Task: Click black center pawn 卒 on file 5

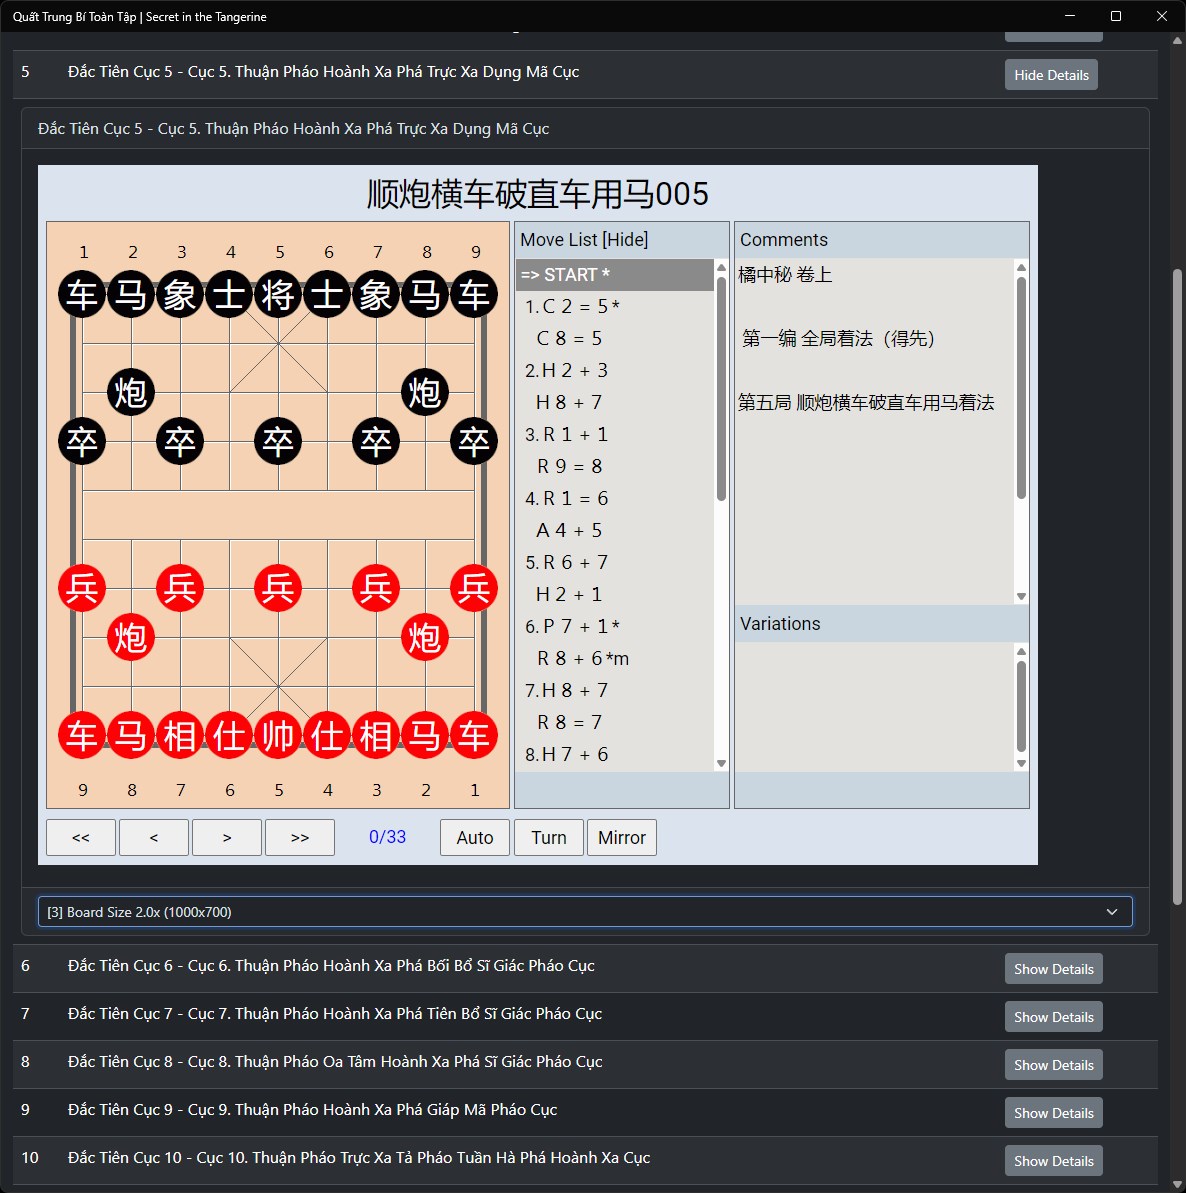Action: coord(278,441)
